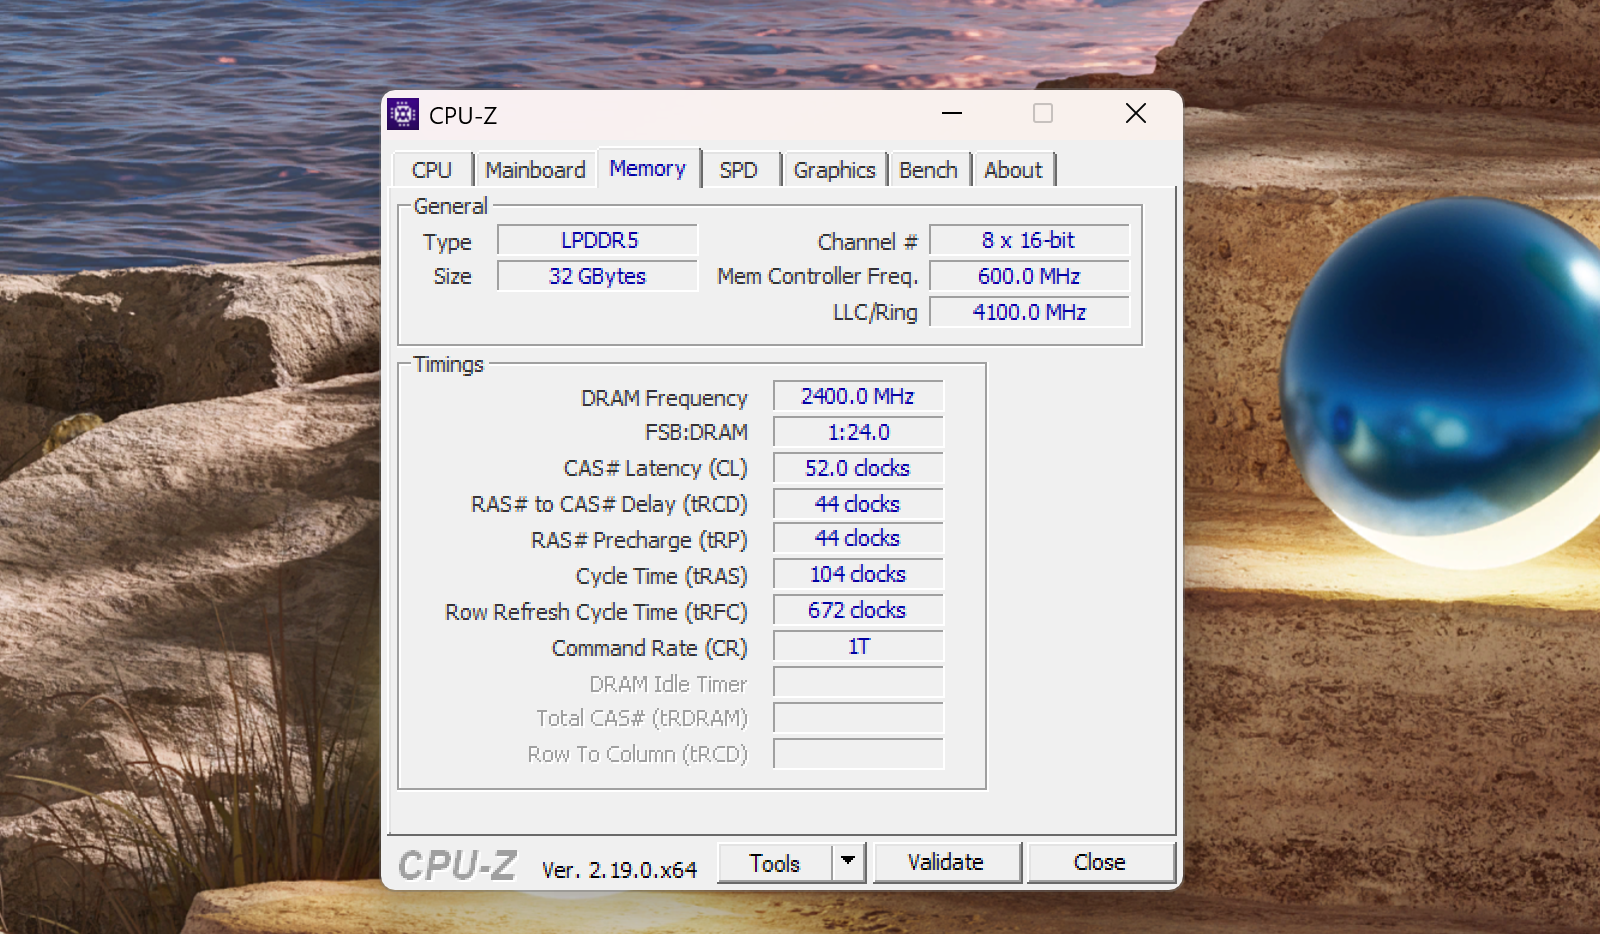Click the tRFC value 672 clocks
This screenshot has height=934, width=1600.
coord(858,610)
